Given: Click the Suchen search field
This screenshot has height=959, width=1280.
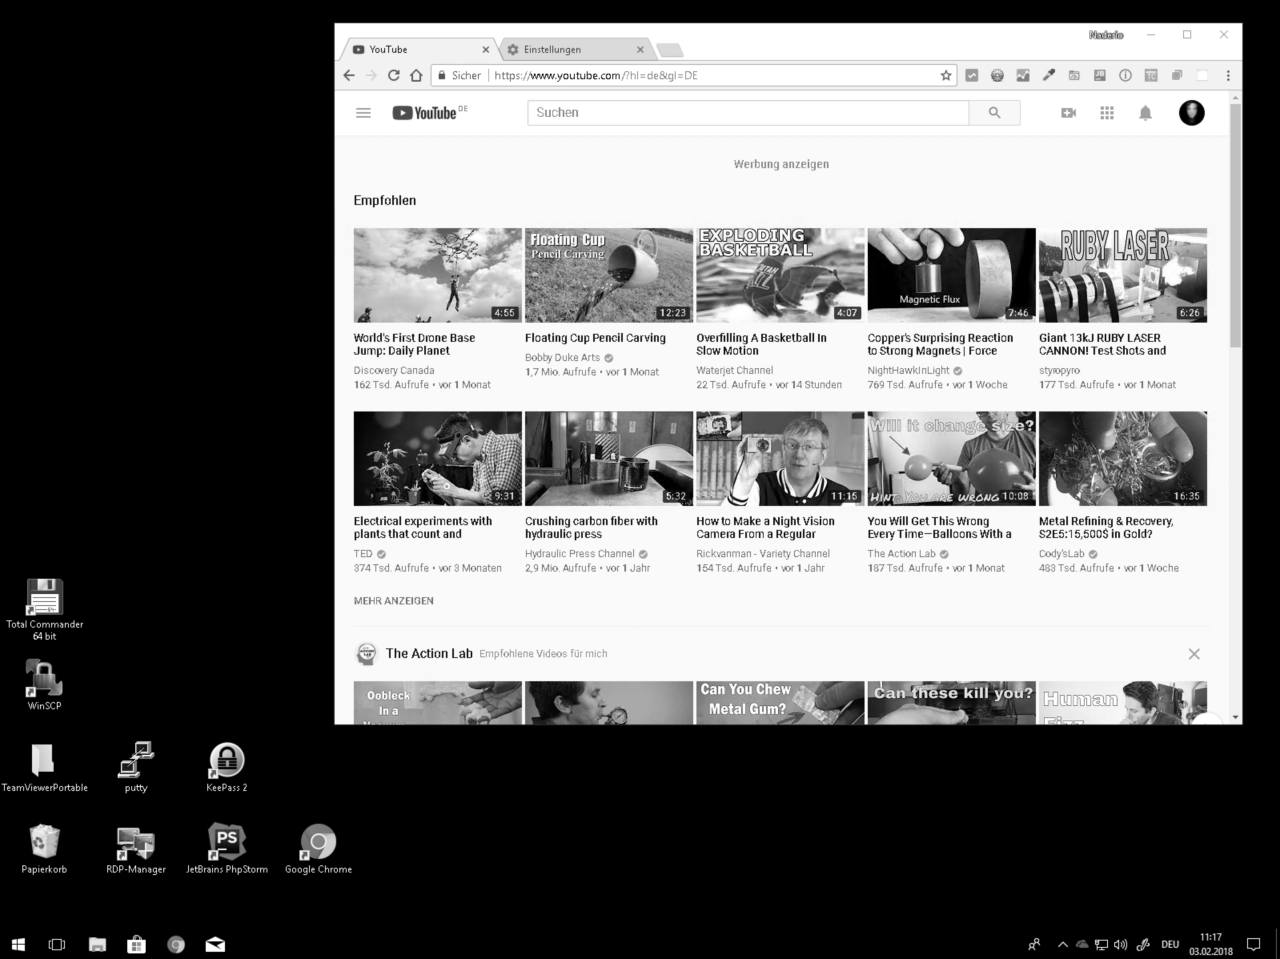Looking at the screenshot, I should [748, 113].
